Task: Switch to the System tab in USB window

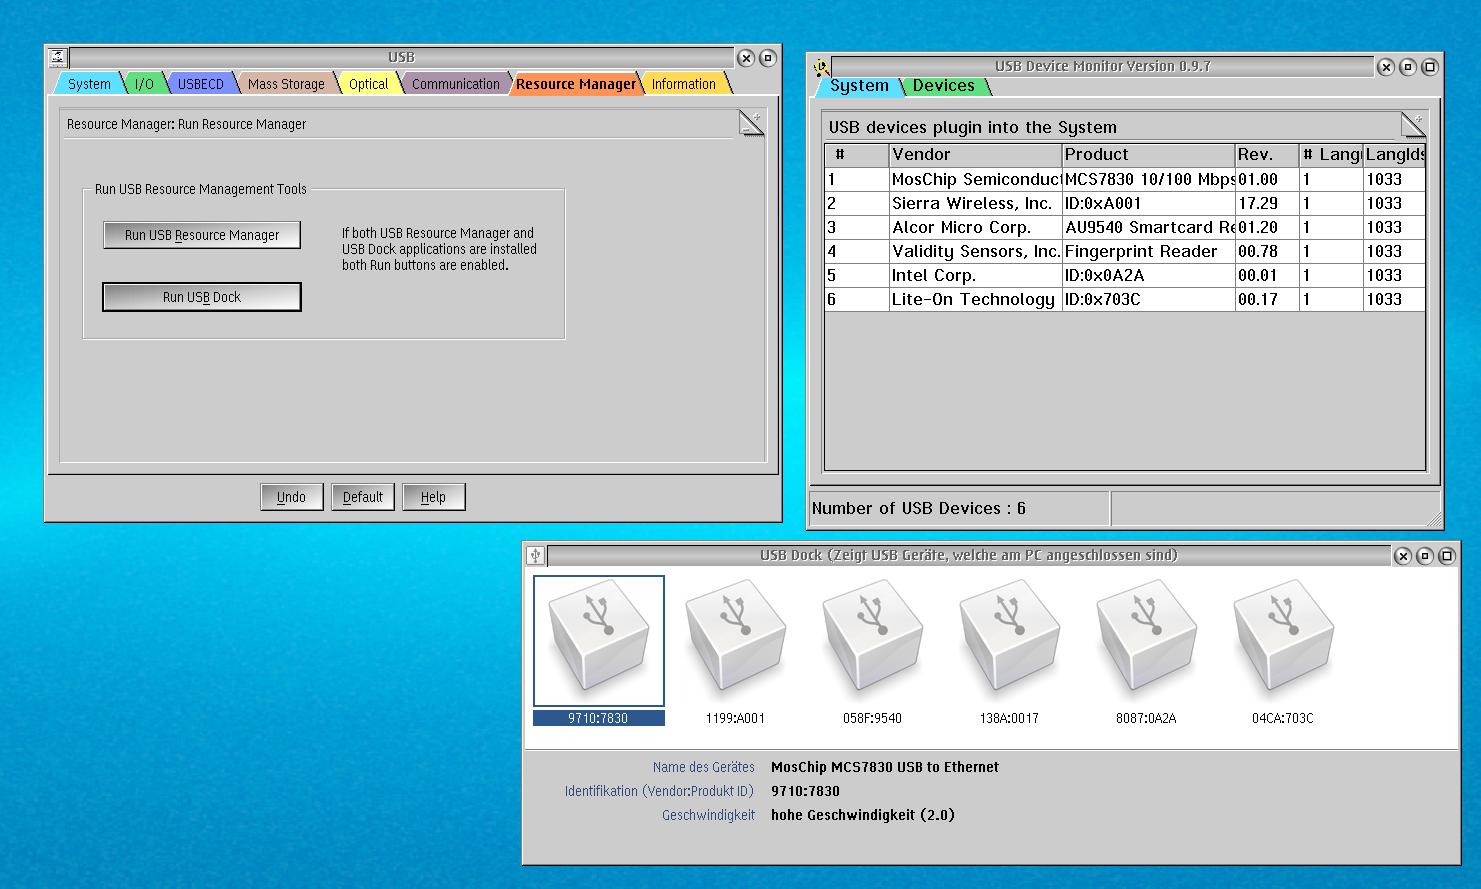Action: [x=89, y=84]
